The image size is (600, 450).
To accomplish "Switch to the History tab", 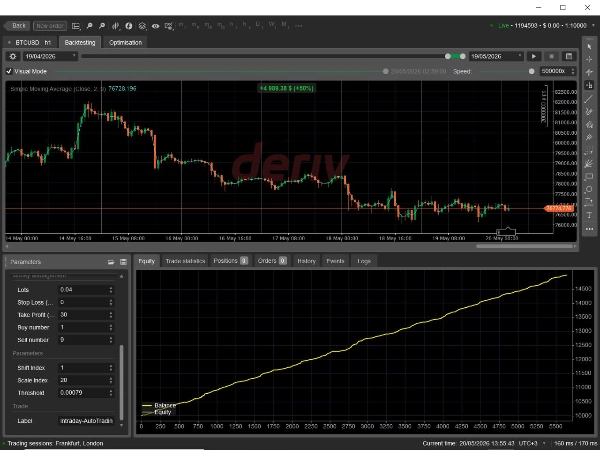I will [x=307, y=261].
